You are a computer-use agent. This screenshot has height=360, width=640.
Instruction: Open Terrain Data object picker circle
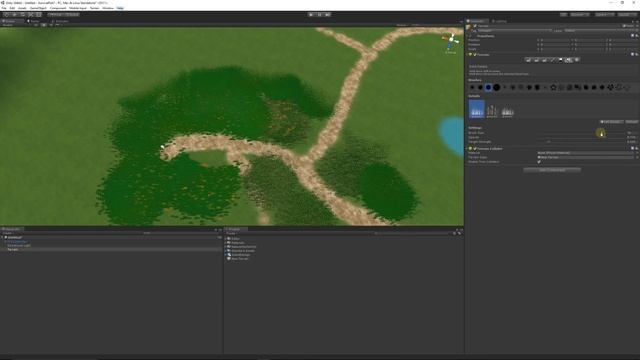[x=636, y=157]
